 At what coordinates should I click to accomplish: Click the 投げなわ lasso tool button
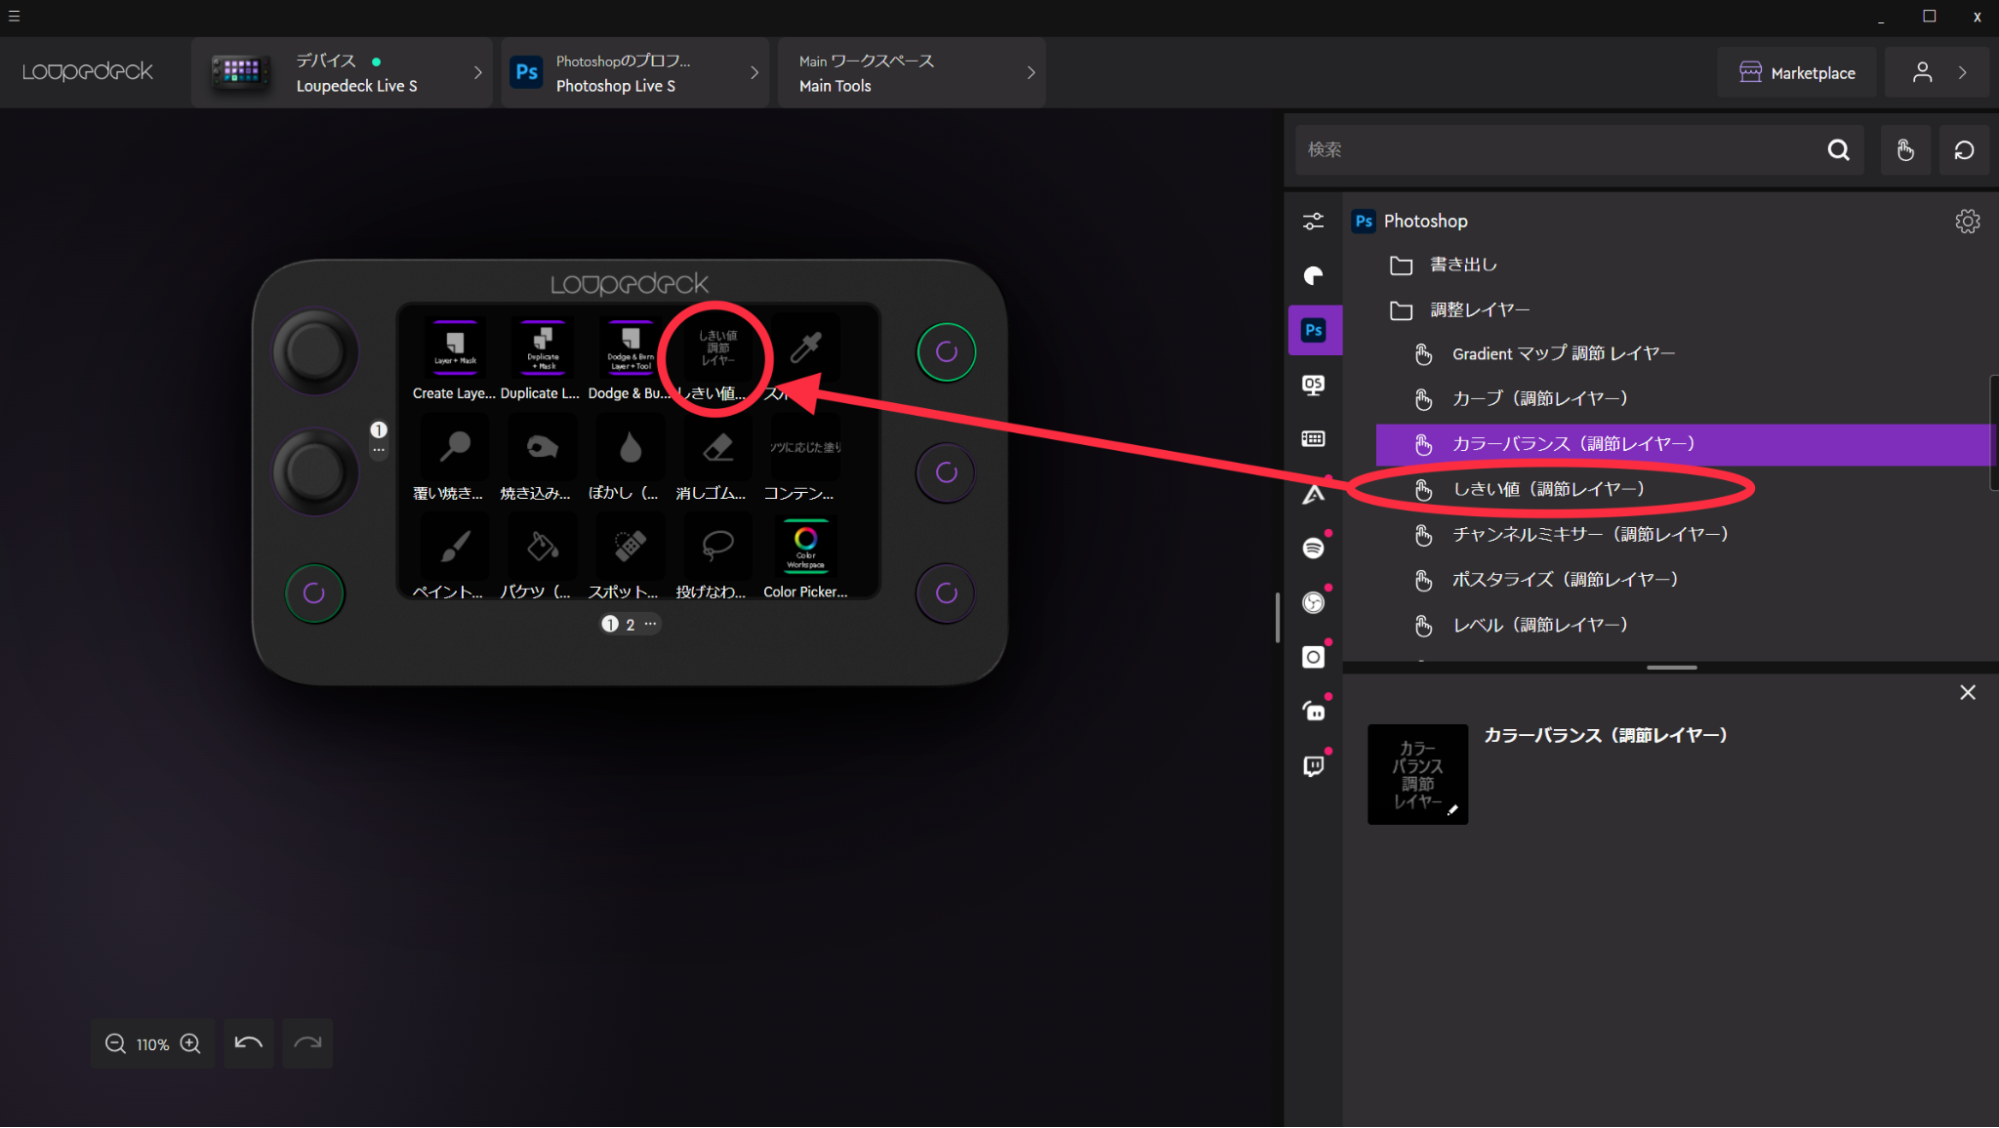tap(718, 546)
